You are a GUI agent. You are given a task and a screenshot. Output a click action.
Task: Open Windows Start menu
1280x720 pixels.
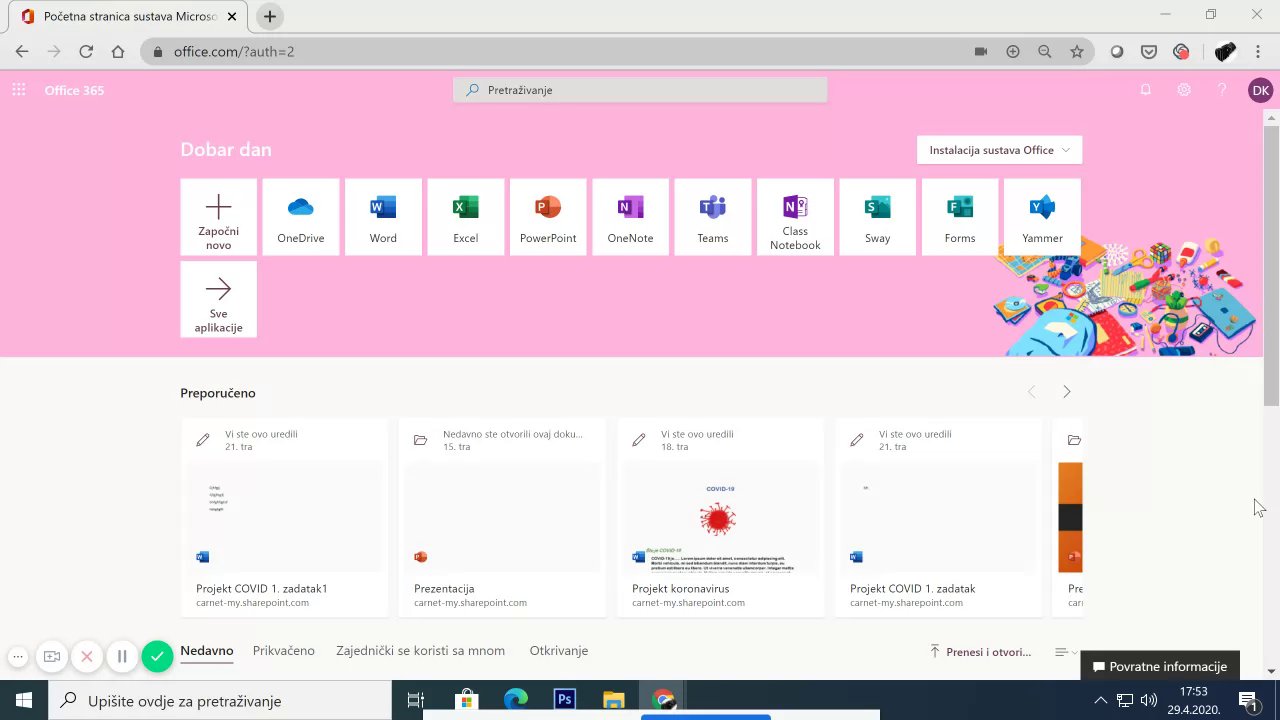pyautogui.click(x=24, y=700)
